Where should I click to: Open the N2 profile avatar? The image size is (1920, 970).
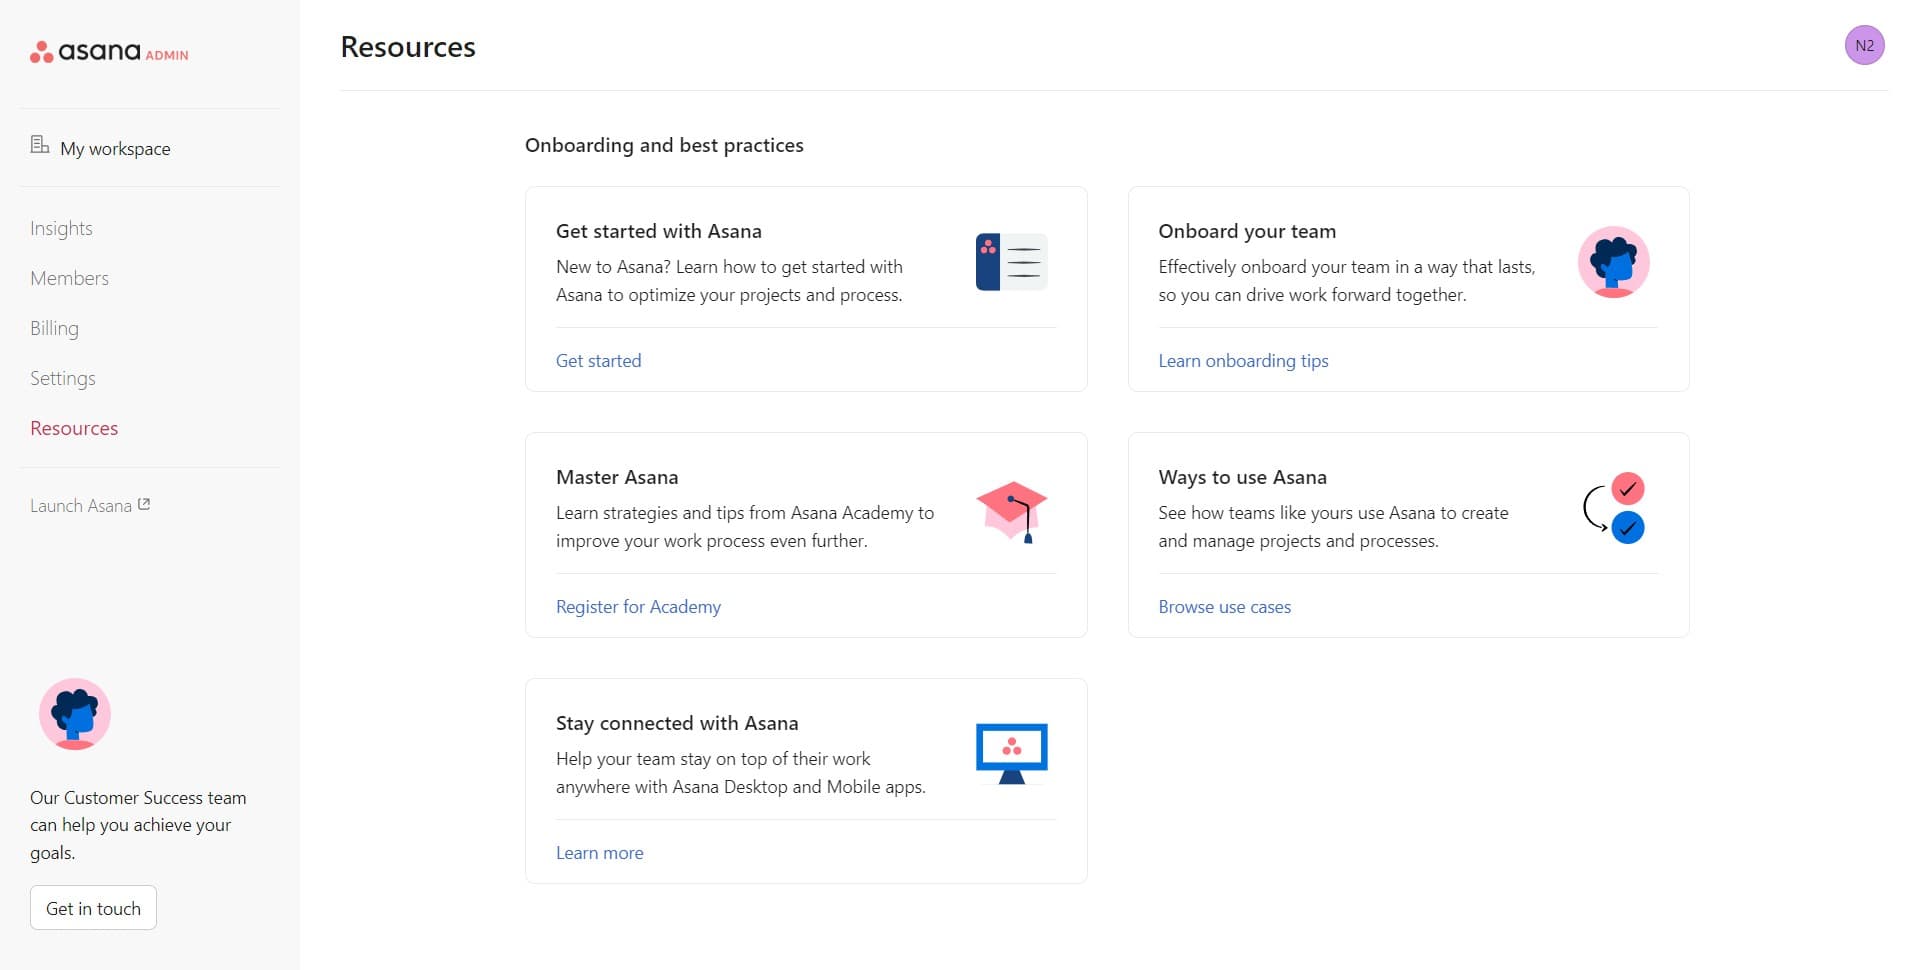1864,45
